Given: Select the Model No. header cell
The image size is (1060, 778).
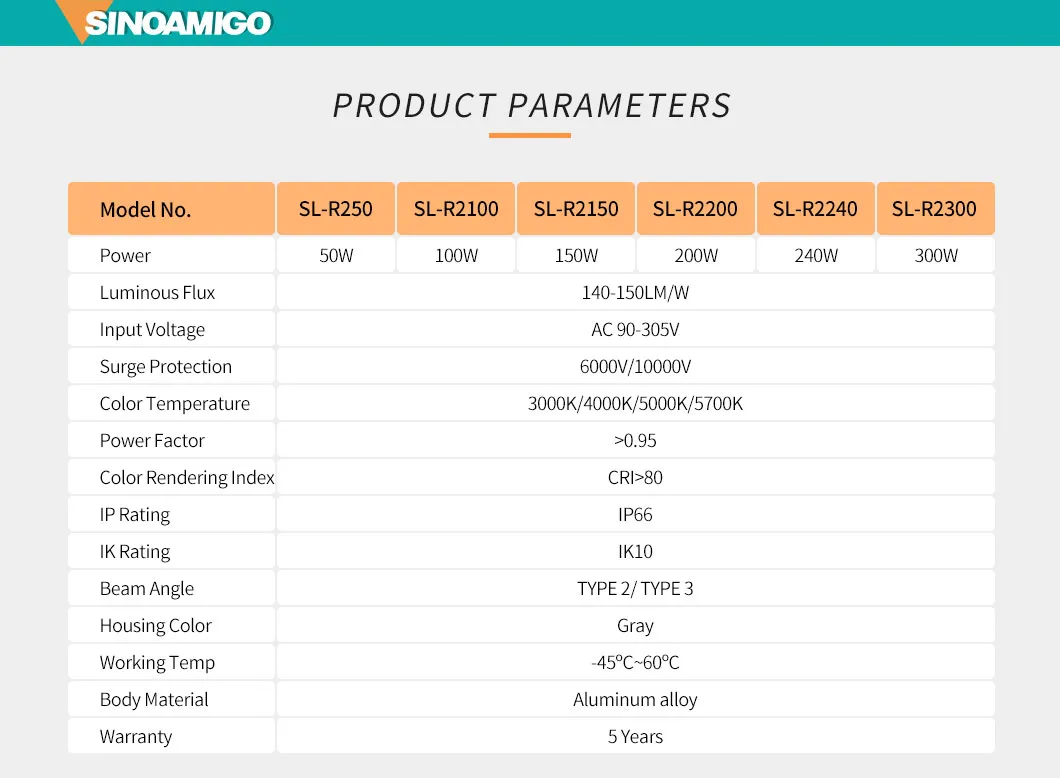Looking at the screenshot, I should click(x=145, y=210).
